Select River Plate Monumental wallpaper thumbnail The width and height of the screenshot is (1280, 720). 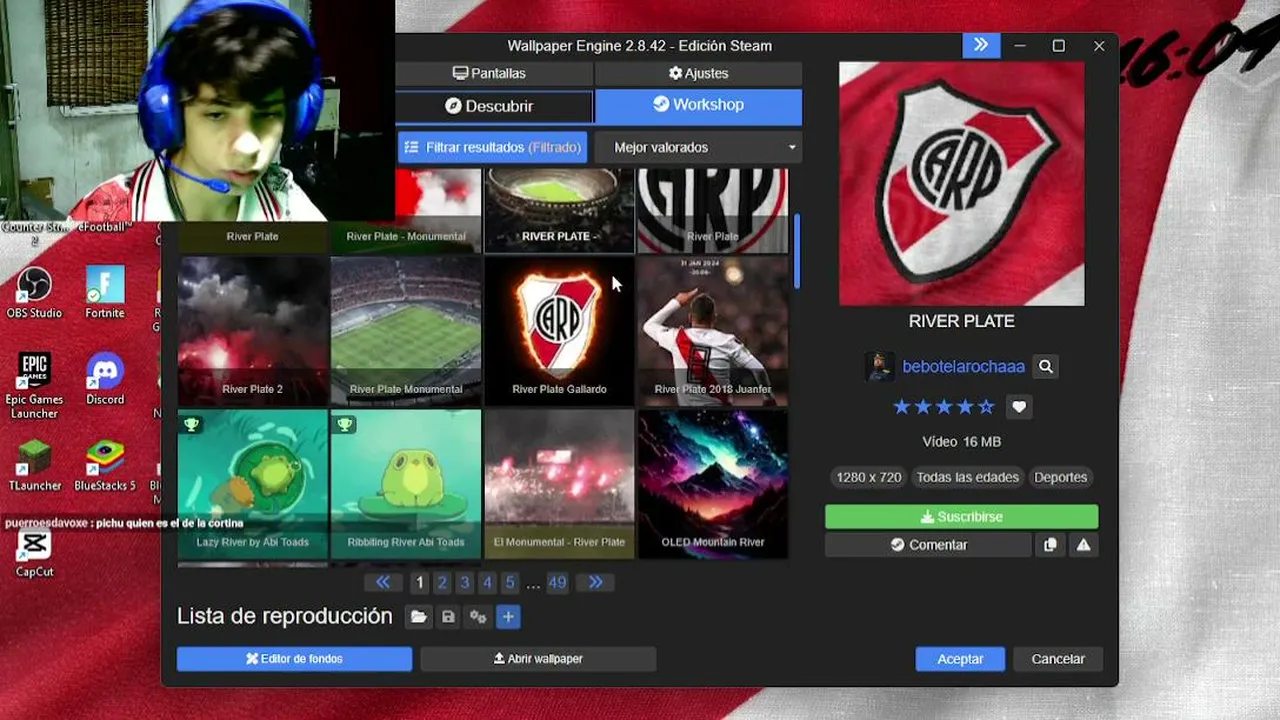click(406, 331)
